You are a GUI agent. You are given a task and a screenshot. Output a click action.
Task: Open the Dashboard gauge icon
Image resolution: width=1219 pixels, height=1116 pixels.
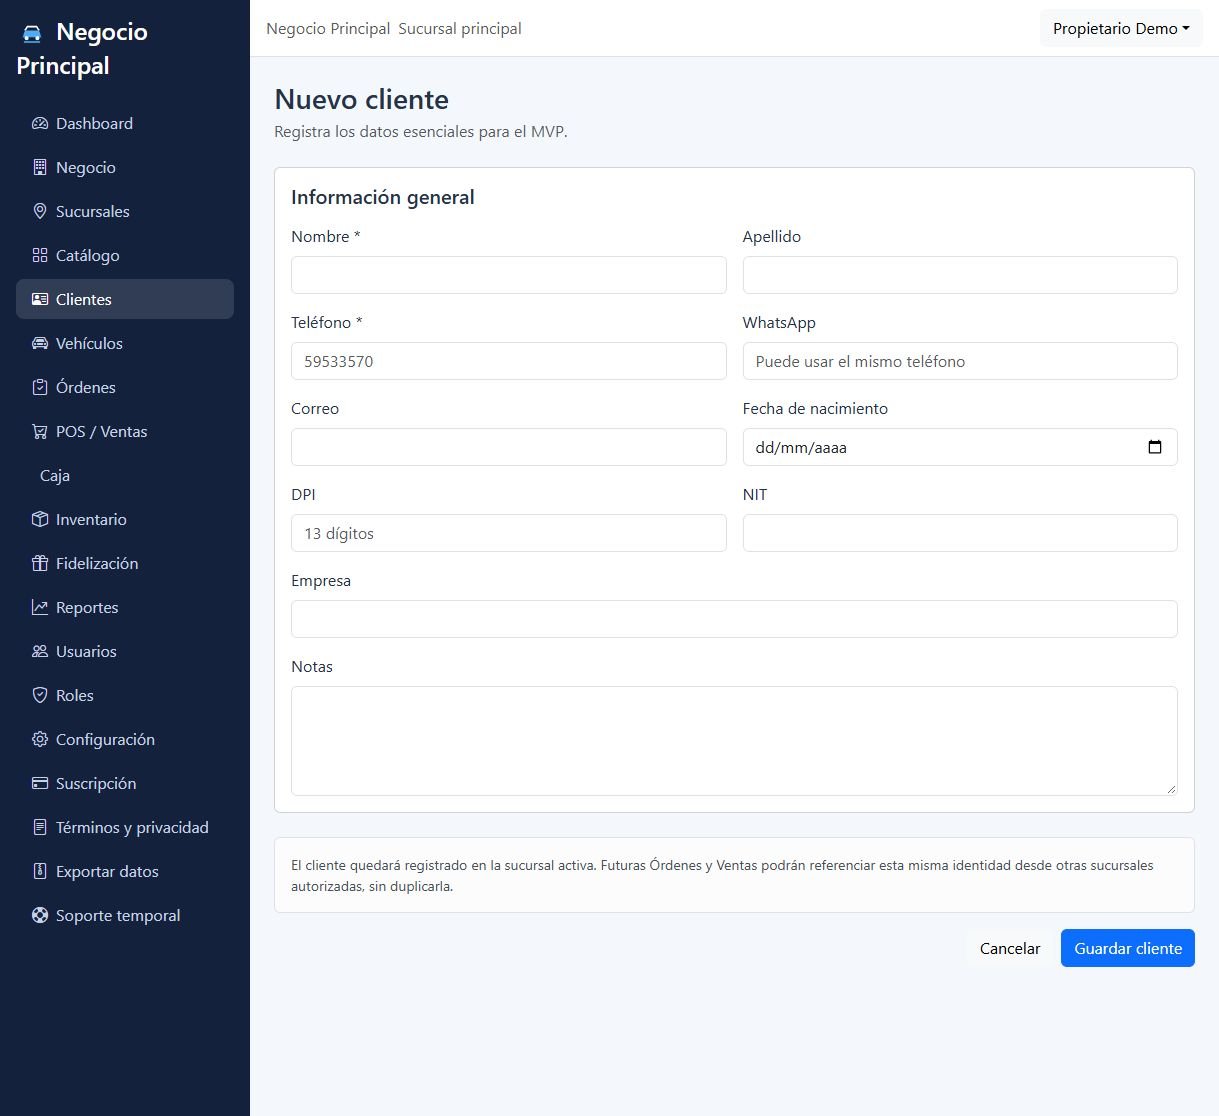point(40,124)
